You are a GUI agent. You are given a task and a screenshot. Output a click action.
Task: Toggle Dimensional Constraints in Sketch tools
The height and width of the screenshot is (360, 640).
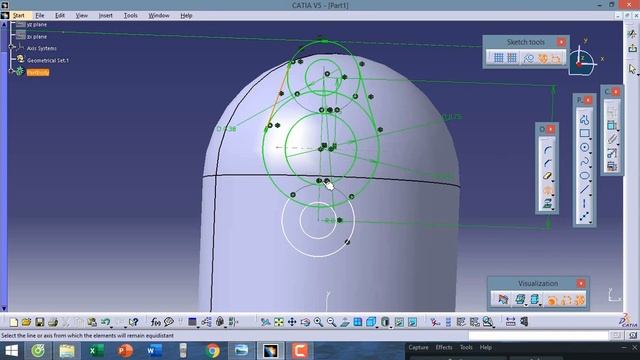(556, 58)
